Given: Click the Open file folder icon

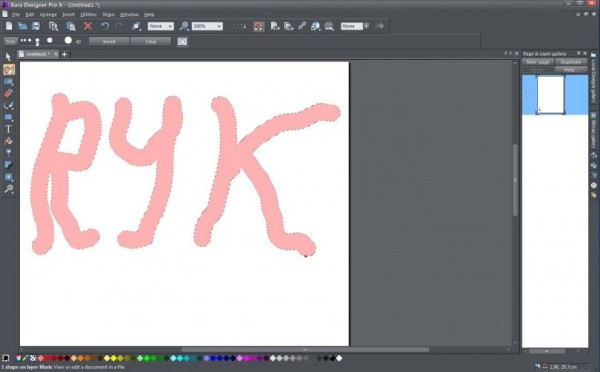Looking at the screenshot, I should click(x=23, y=26).
